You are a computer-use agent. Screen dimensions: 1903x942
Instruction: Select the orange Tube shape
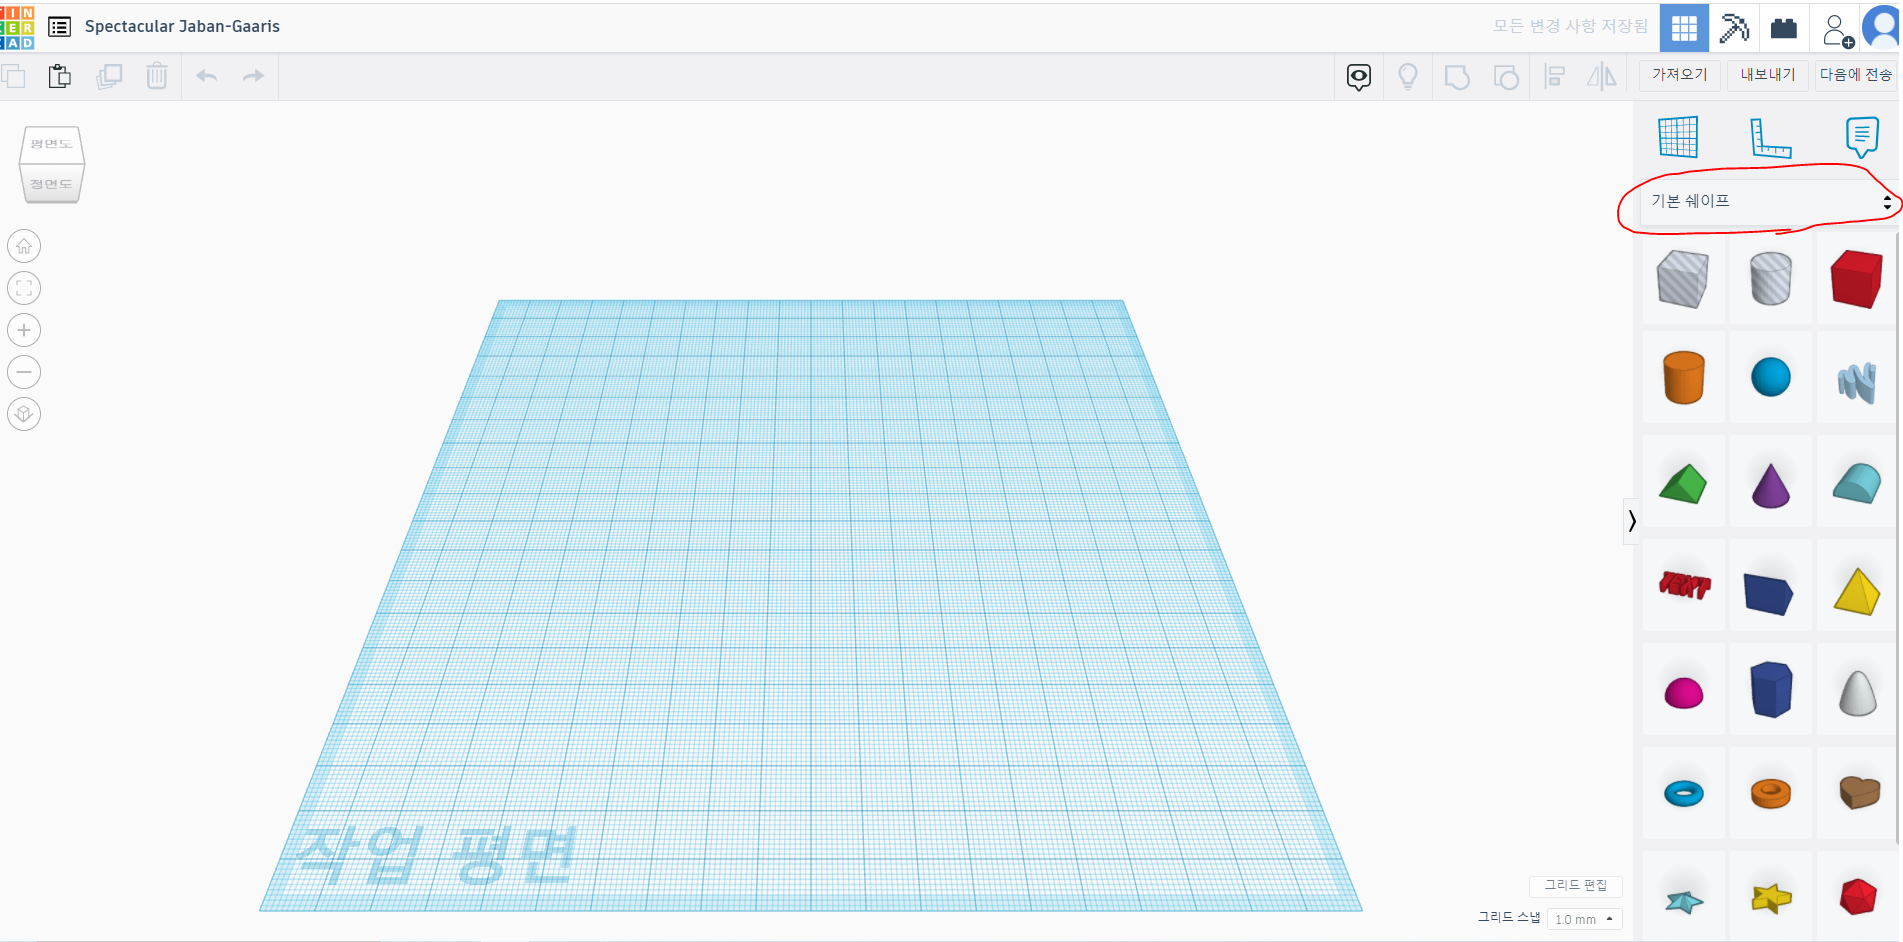pyautogui.click(x=1770, y=794)
